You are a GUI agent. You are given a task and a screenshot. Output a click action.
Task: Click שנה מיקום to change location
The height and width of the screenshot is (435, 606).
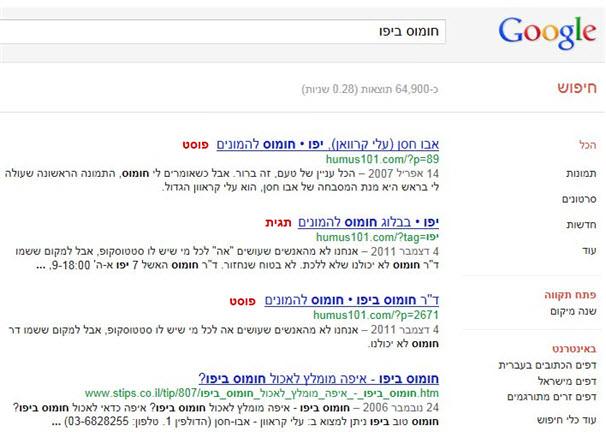tap(574, 311)
